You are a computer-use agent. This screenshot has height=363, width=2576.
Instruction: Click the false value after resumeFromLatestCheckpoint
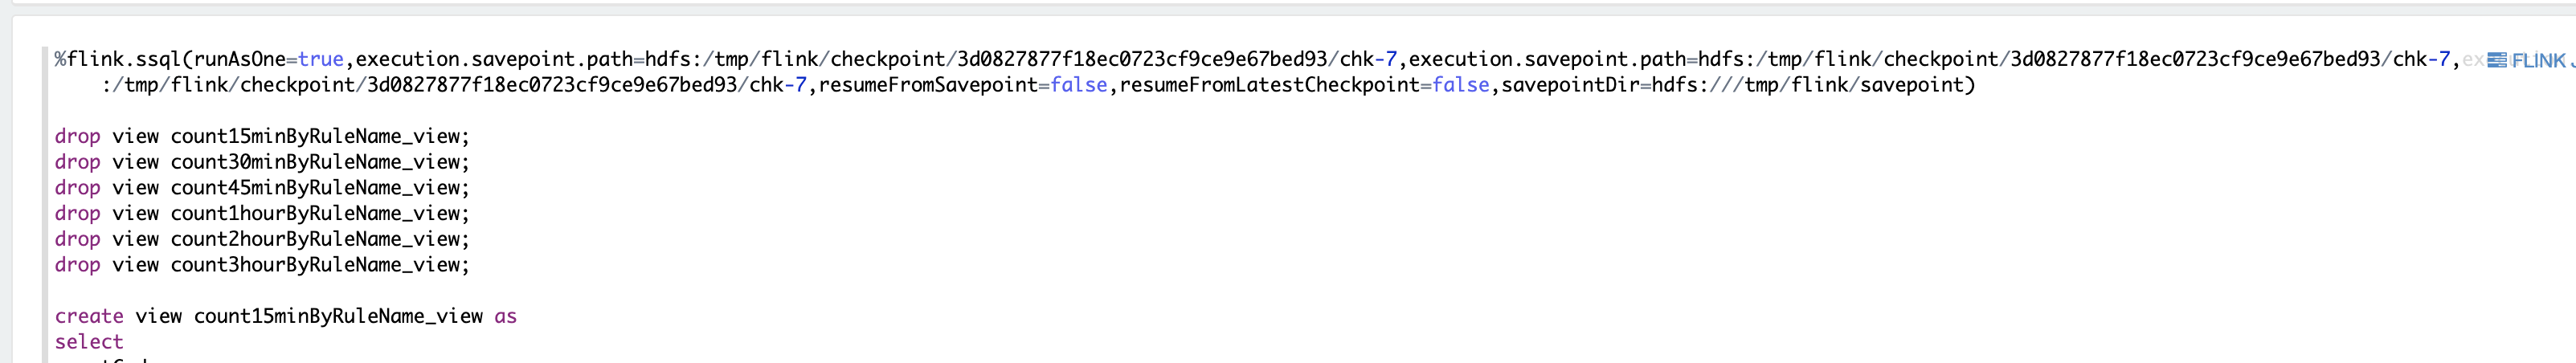[1460, 85]
